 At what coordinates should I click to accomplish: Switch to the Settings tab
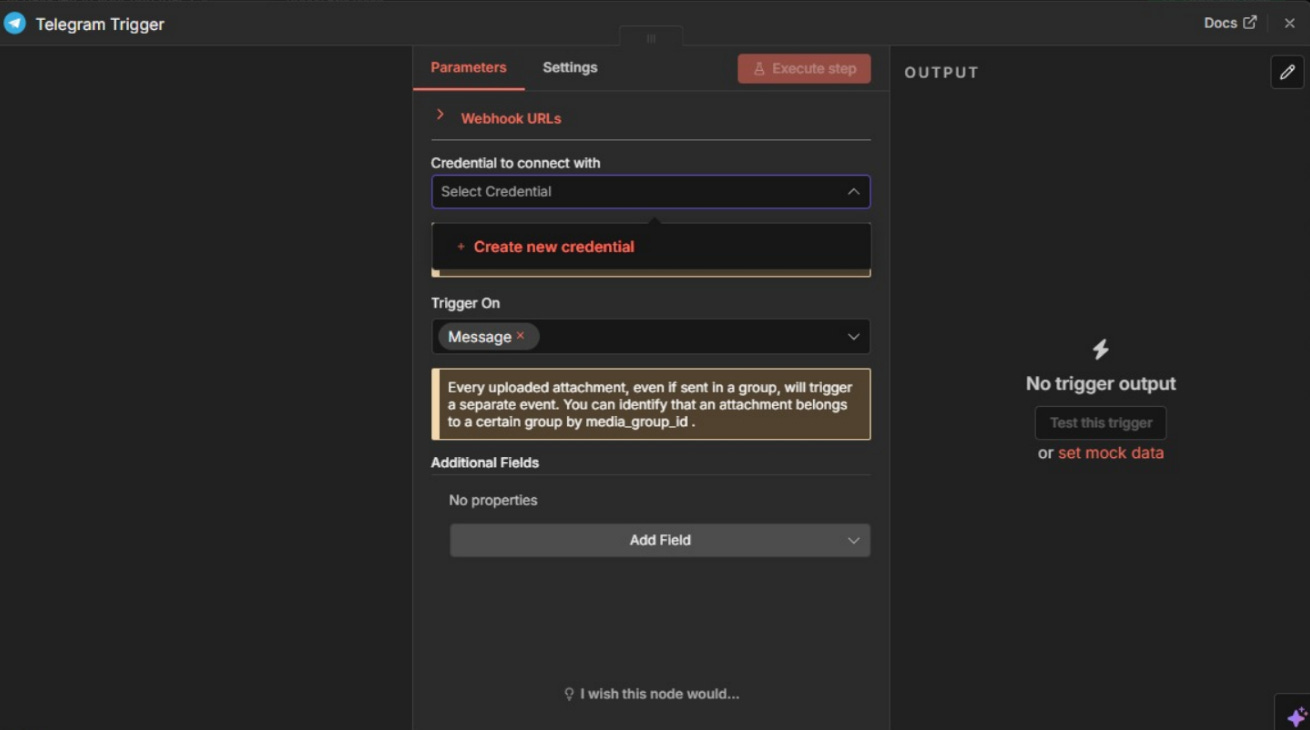(570, 68)
